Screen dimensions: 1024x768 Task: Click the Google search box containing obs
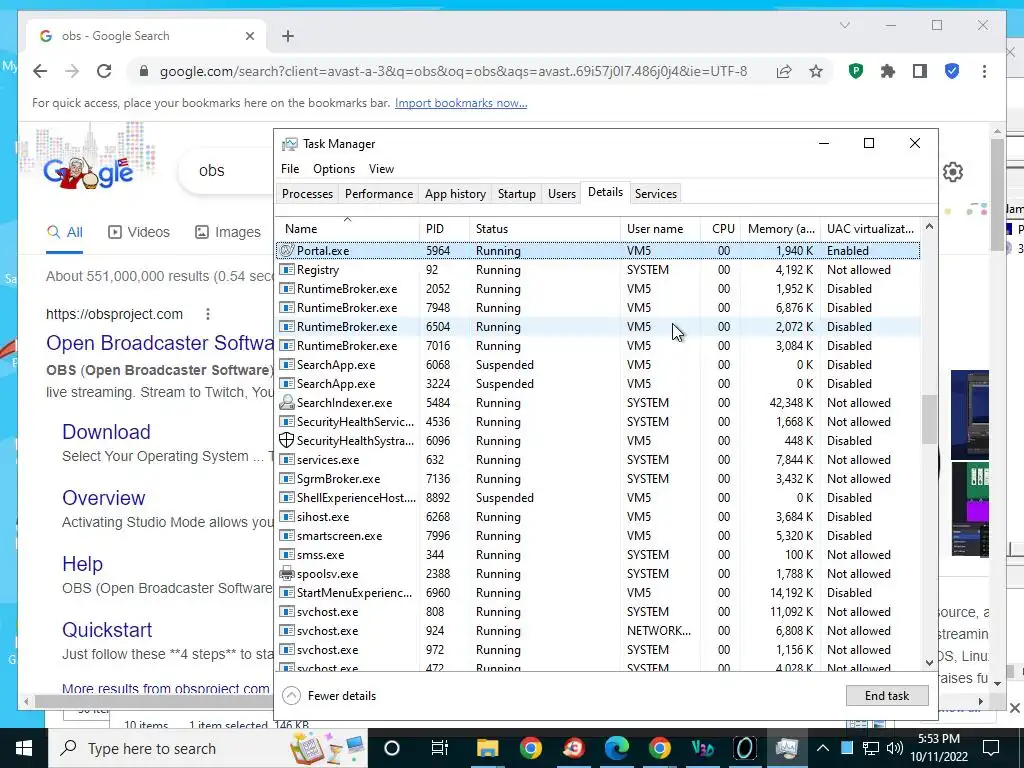(226, 170)
